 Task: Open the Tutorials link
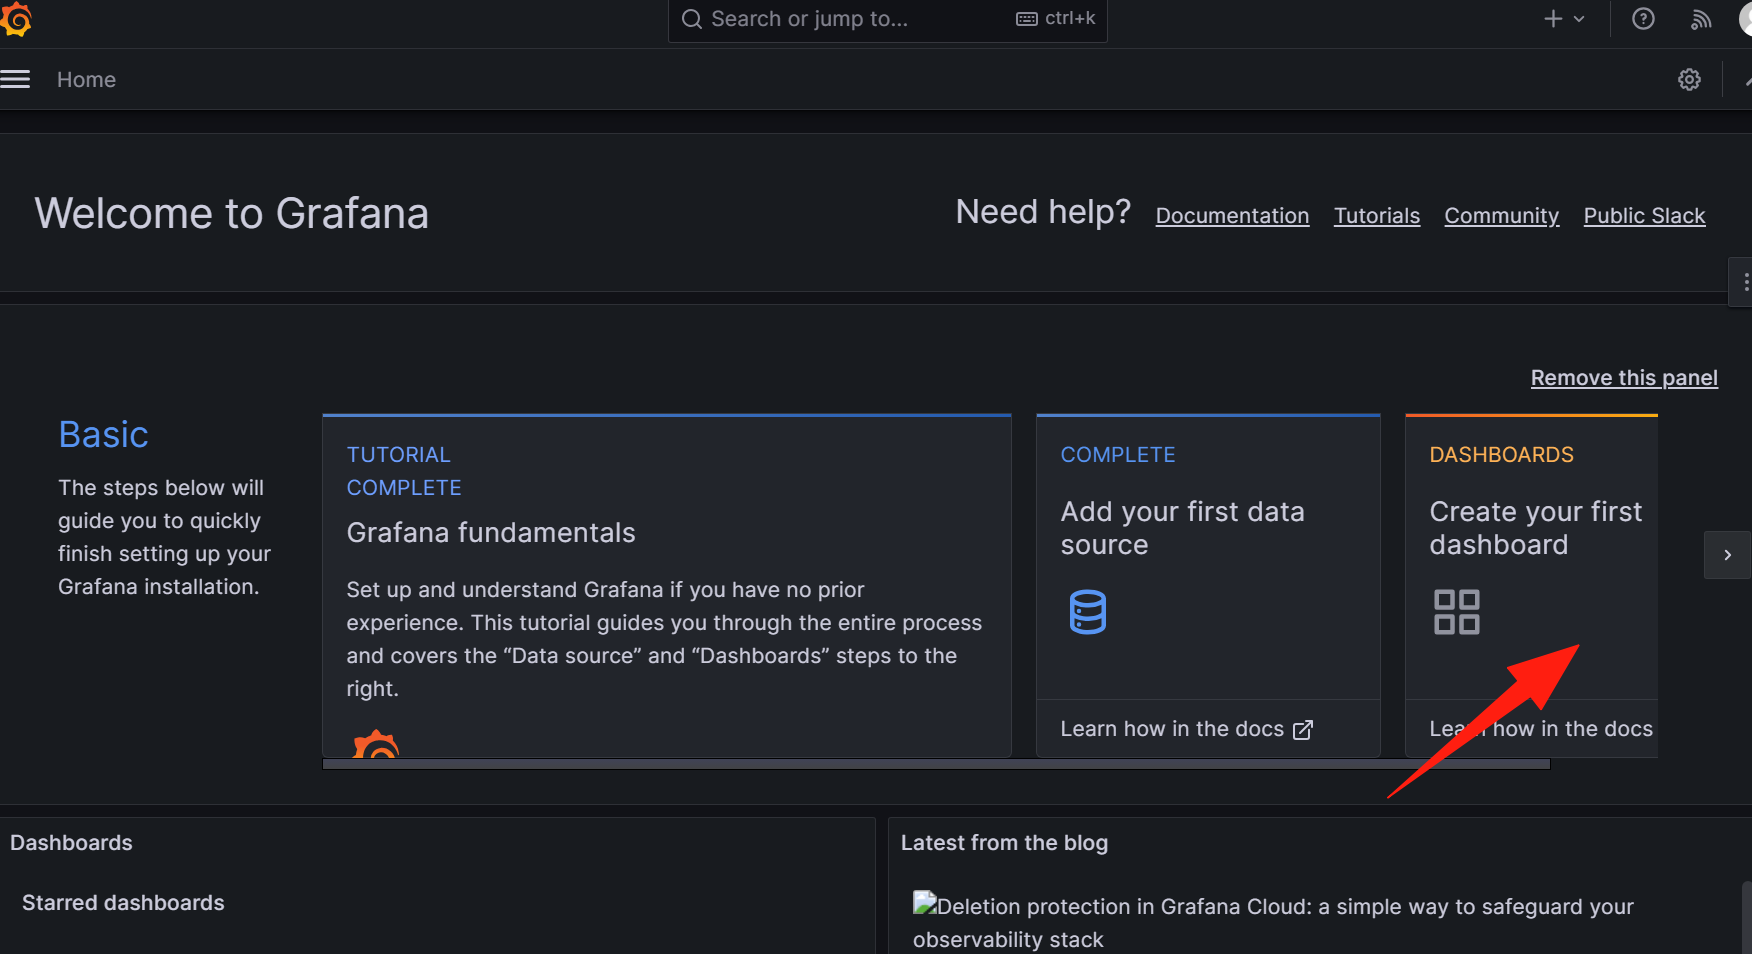(x=1377, y=216)
